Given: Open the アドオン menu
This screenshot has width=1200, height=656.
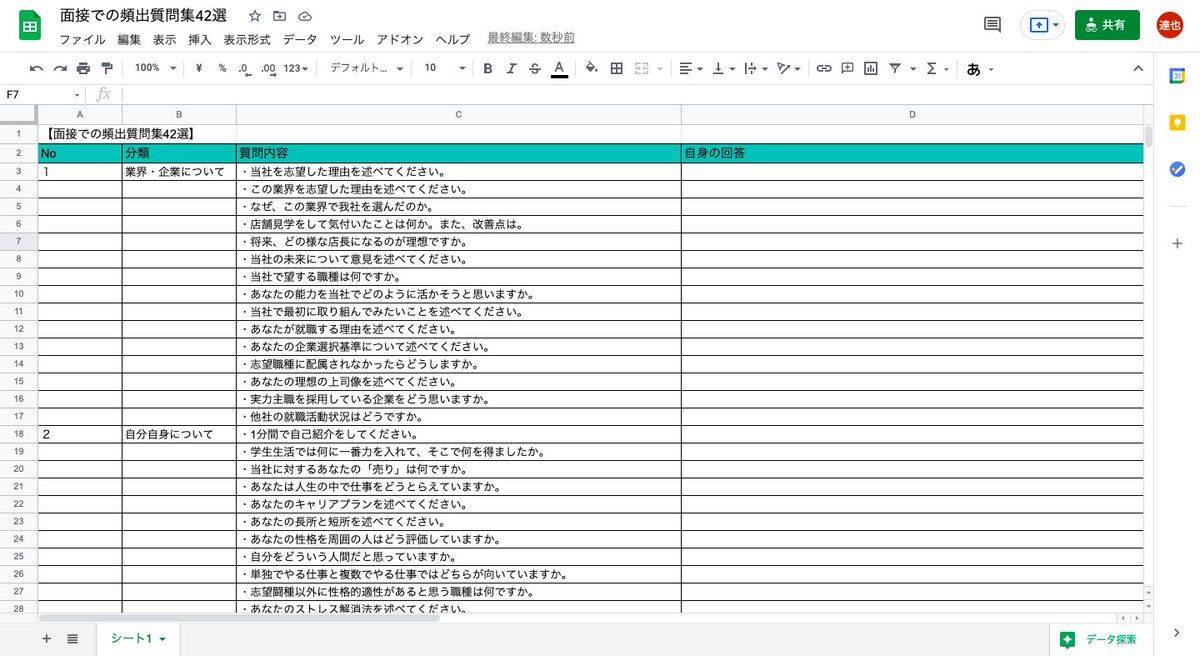Looking at the screenshot, I should coord(400,39).
